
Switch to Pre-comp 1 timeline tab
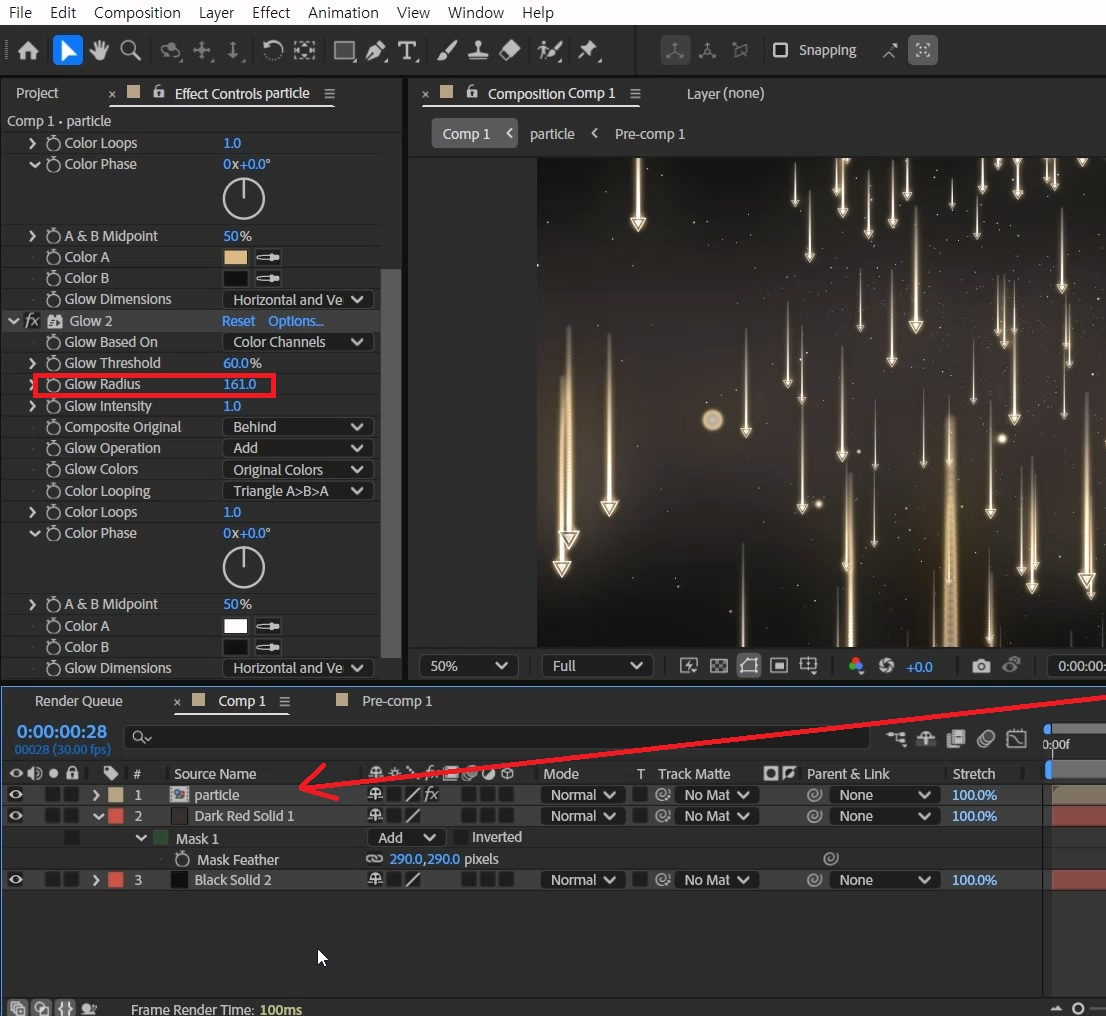coord(396,701)
